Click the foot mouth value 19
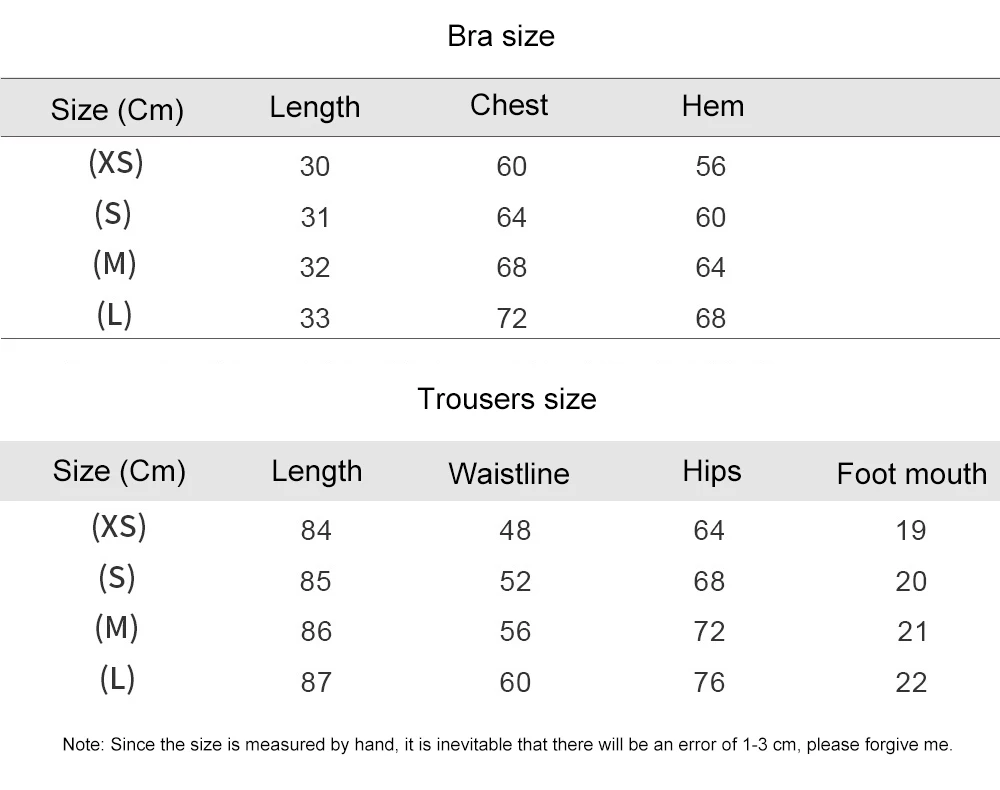This screenshot has height=790, width=1000. coord(911,530)
